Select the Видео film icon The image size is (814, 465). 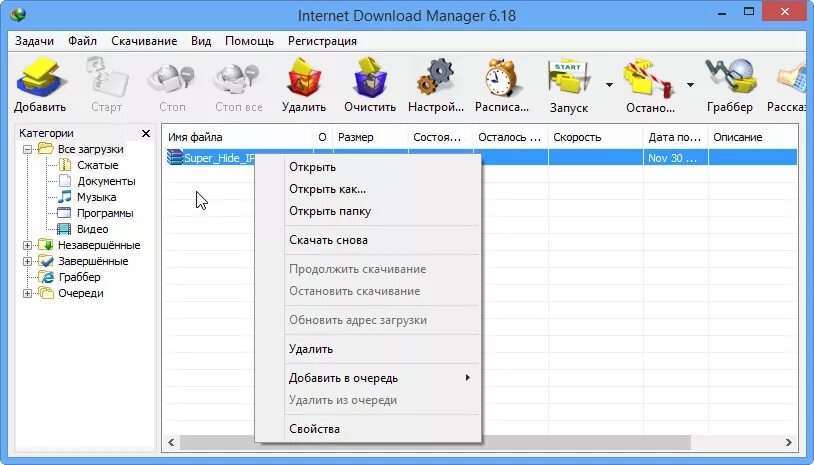coord(64,229)
